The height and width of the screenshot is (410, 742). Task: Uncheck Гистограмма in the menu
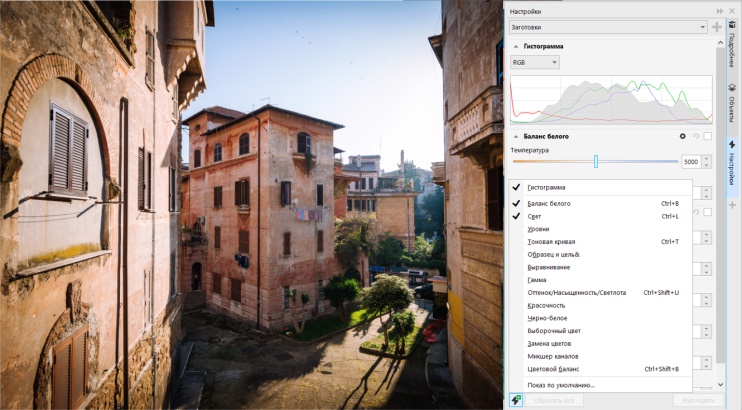click(x=546, y=187)
